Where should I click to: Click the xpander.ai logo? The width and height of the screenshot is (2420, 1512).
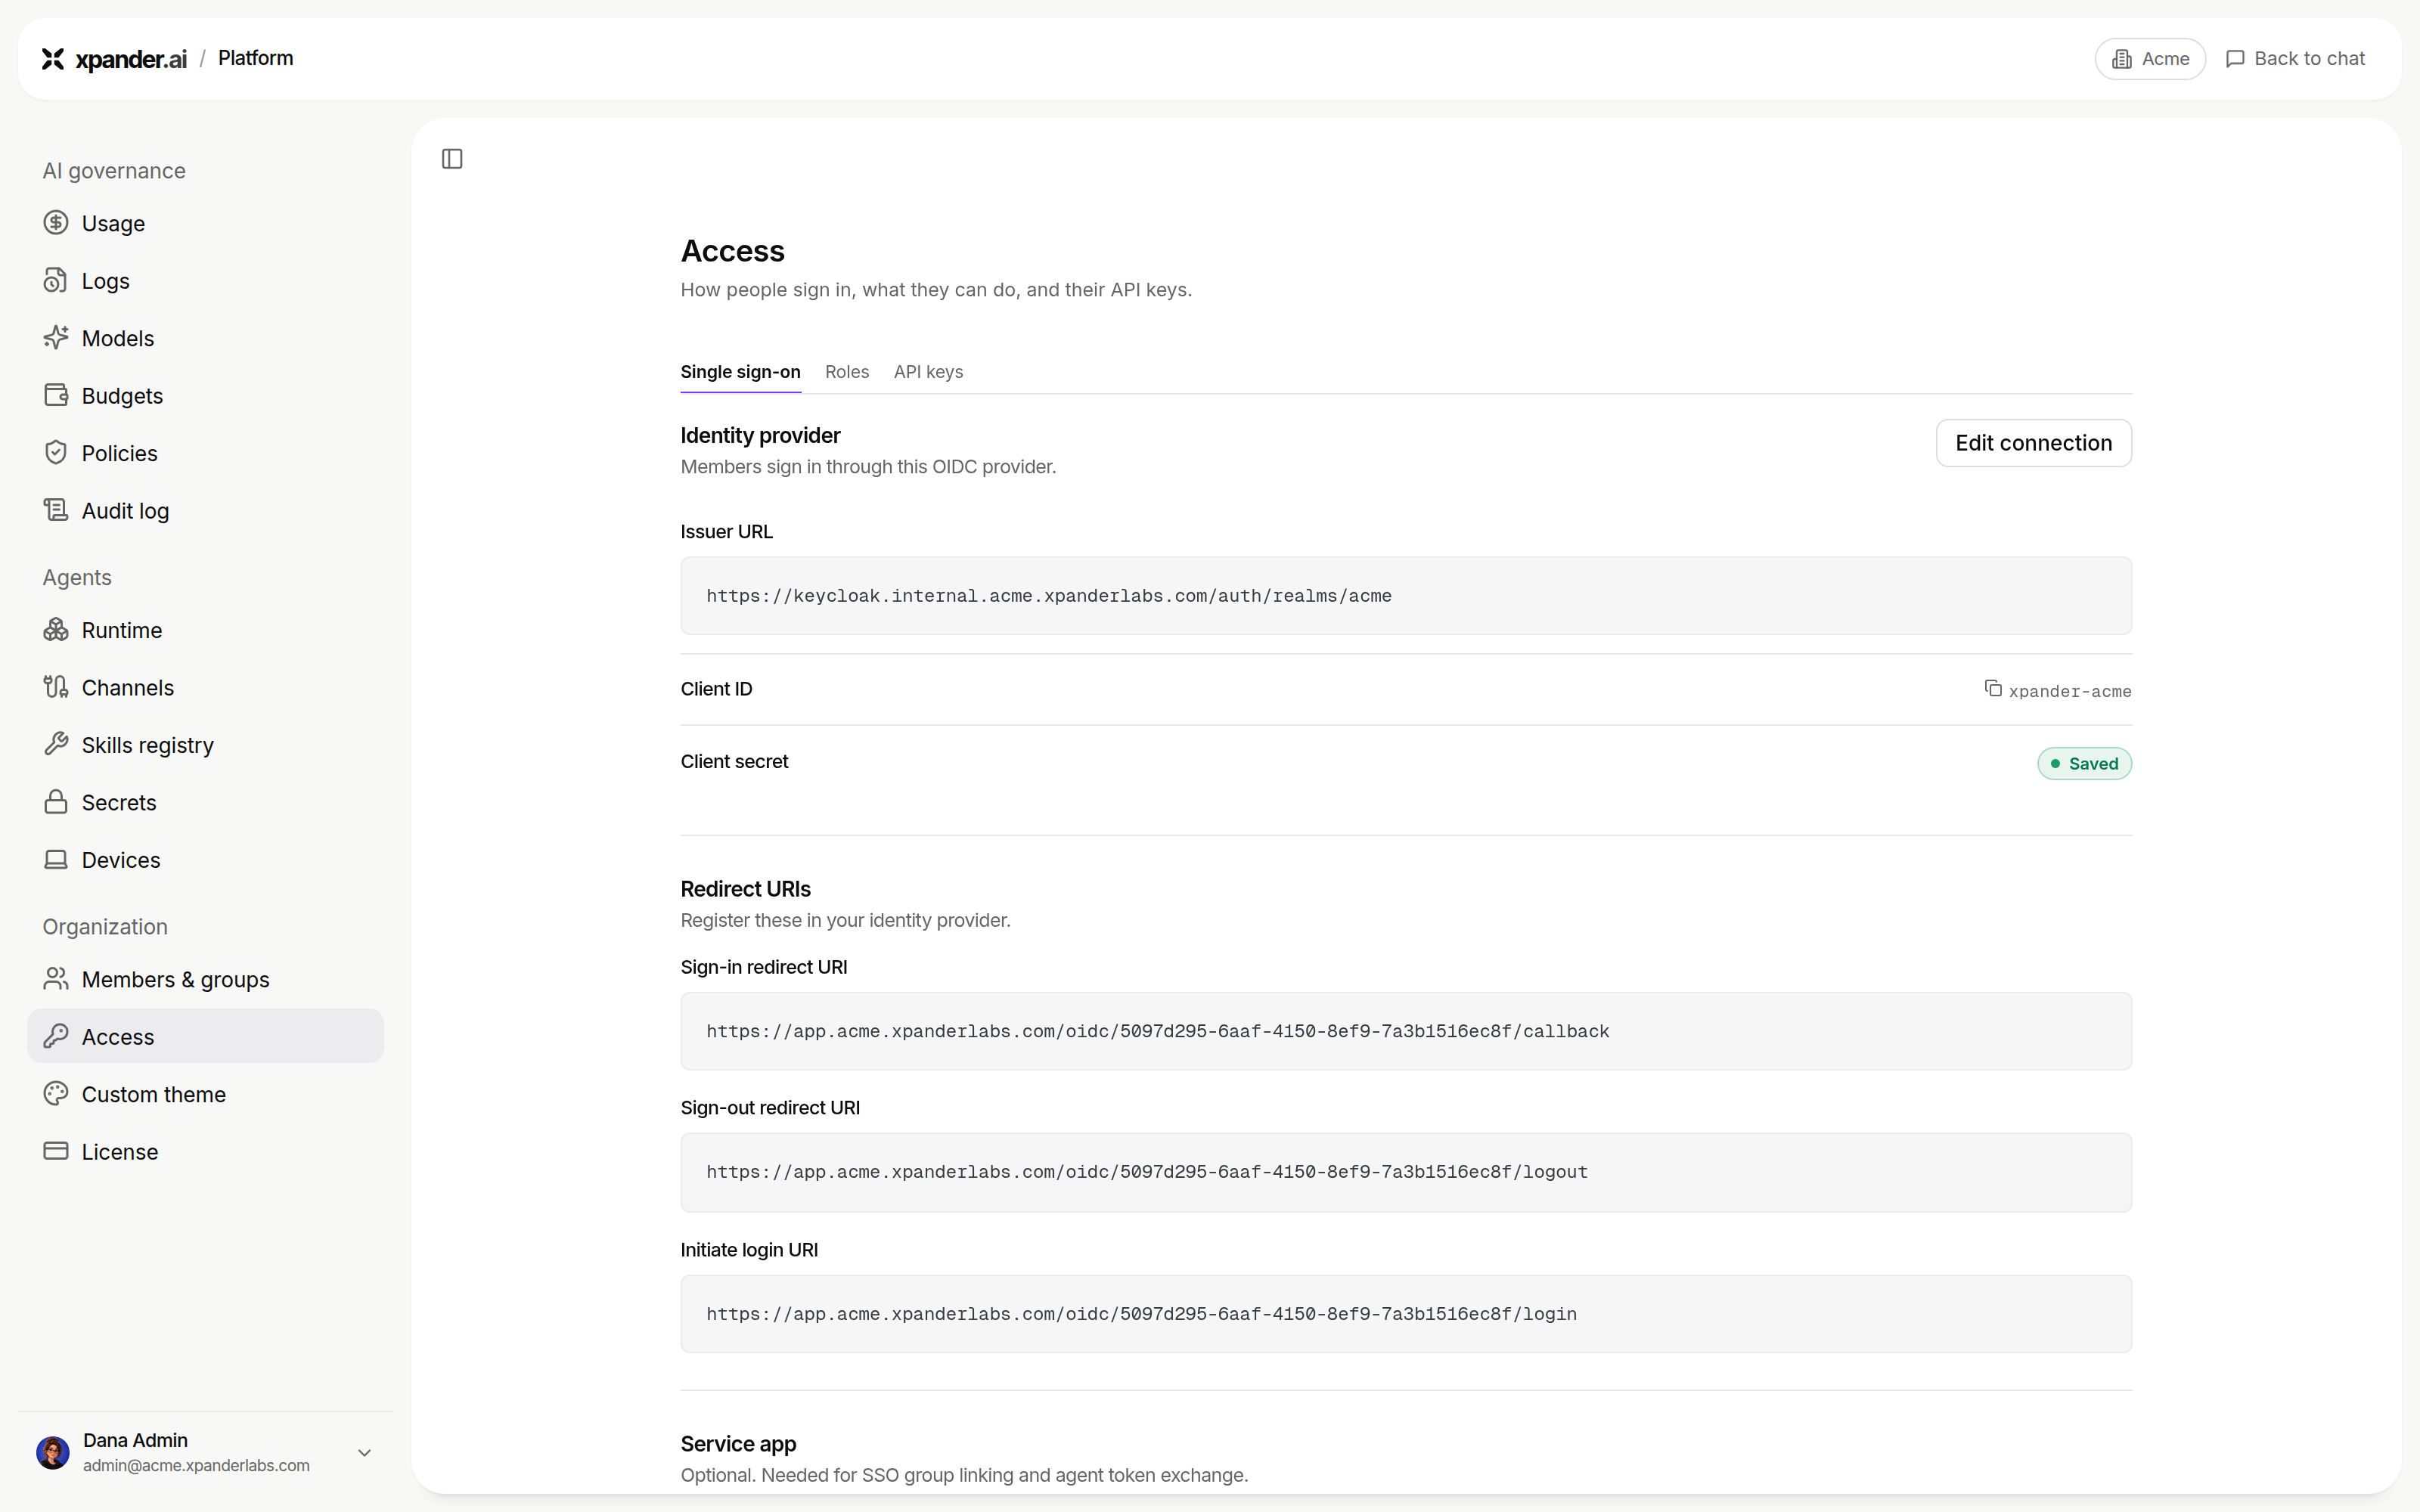pyautogui.click(x=114, y=59)
